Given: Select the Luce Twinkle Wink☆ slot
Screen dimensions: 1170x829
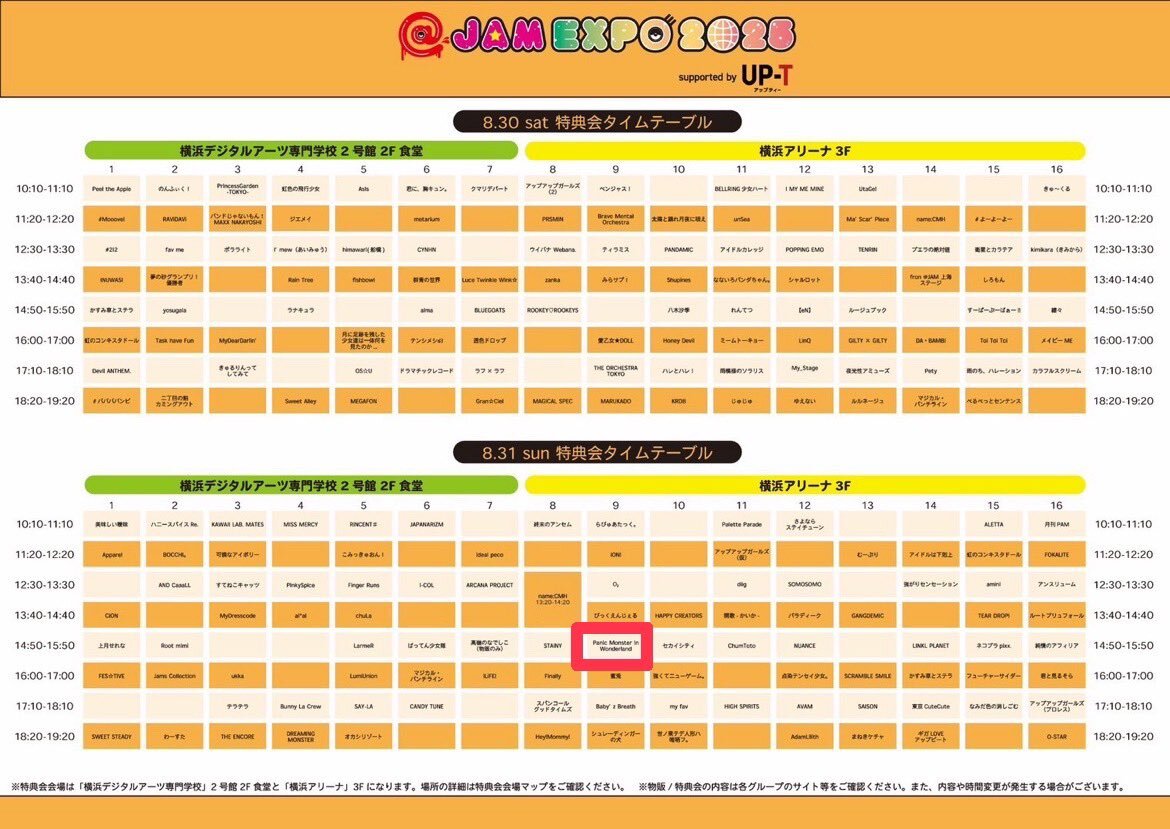Looking at the screenshot, I should (x=489, y=280).
